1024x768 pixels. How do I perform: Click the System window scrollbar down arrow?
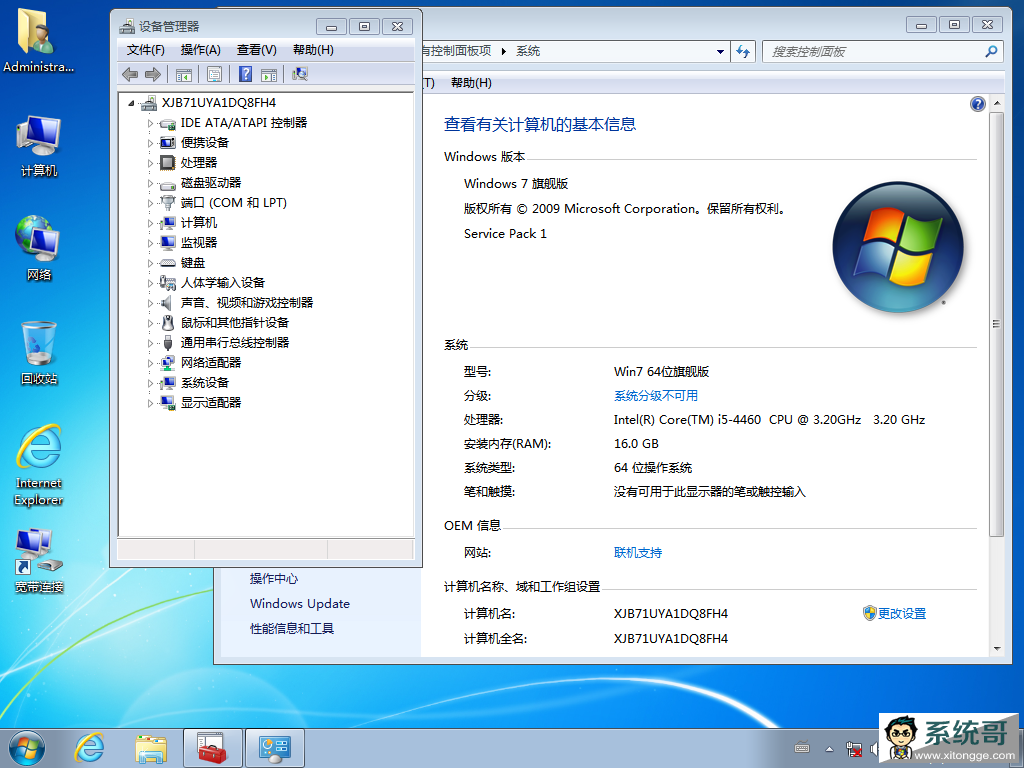pyautogui.click(x=997, y=649)
